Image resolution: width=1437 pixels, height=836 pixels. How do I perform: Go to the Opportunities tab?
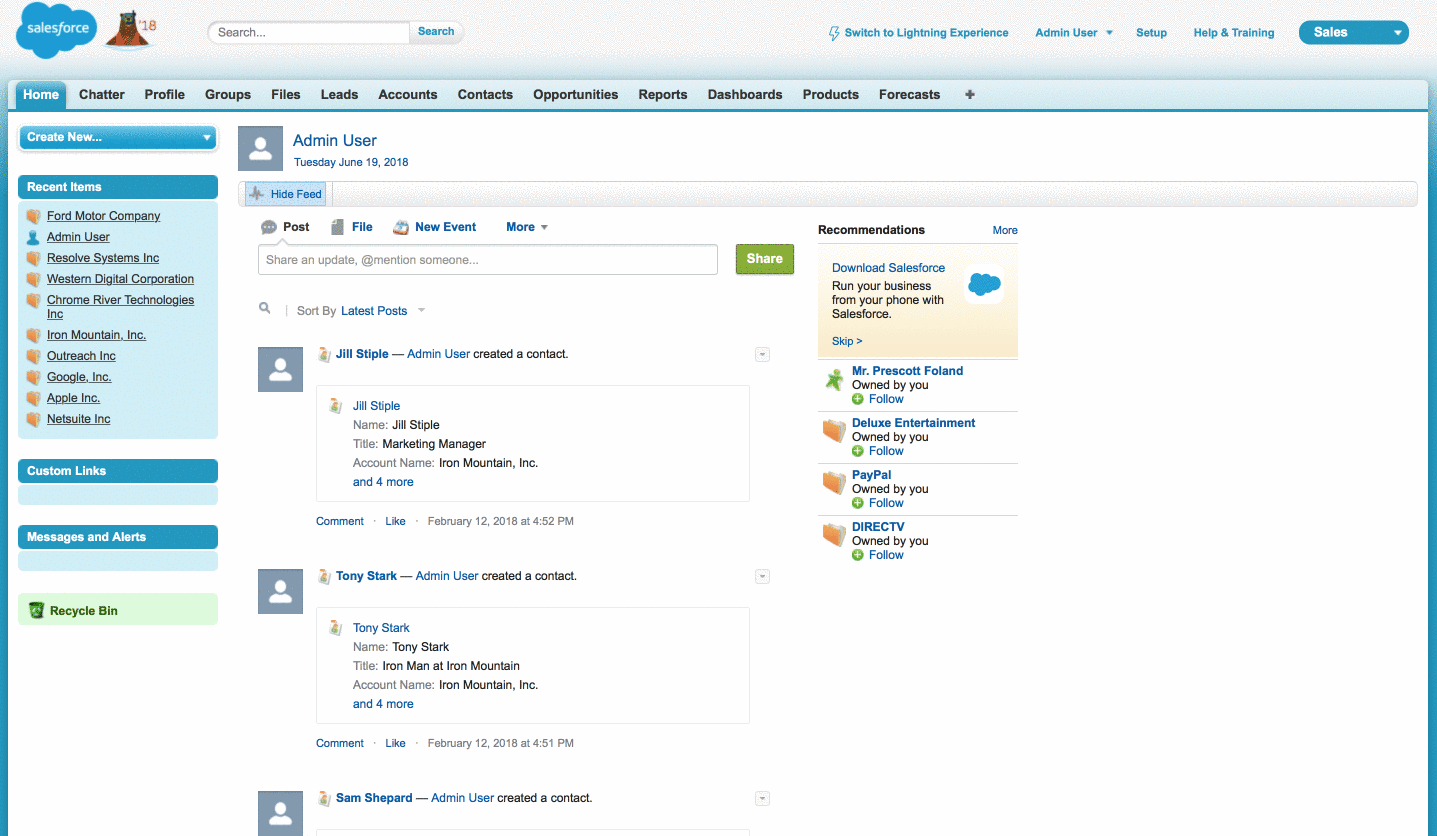(576, 95)
